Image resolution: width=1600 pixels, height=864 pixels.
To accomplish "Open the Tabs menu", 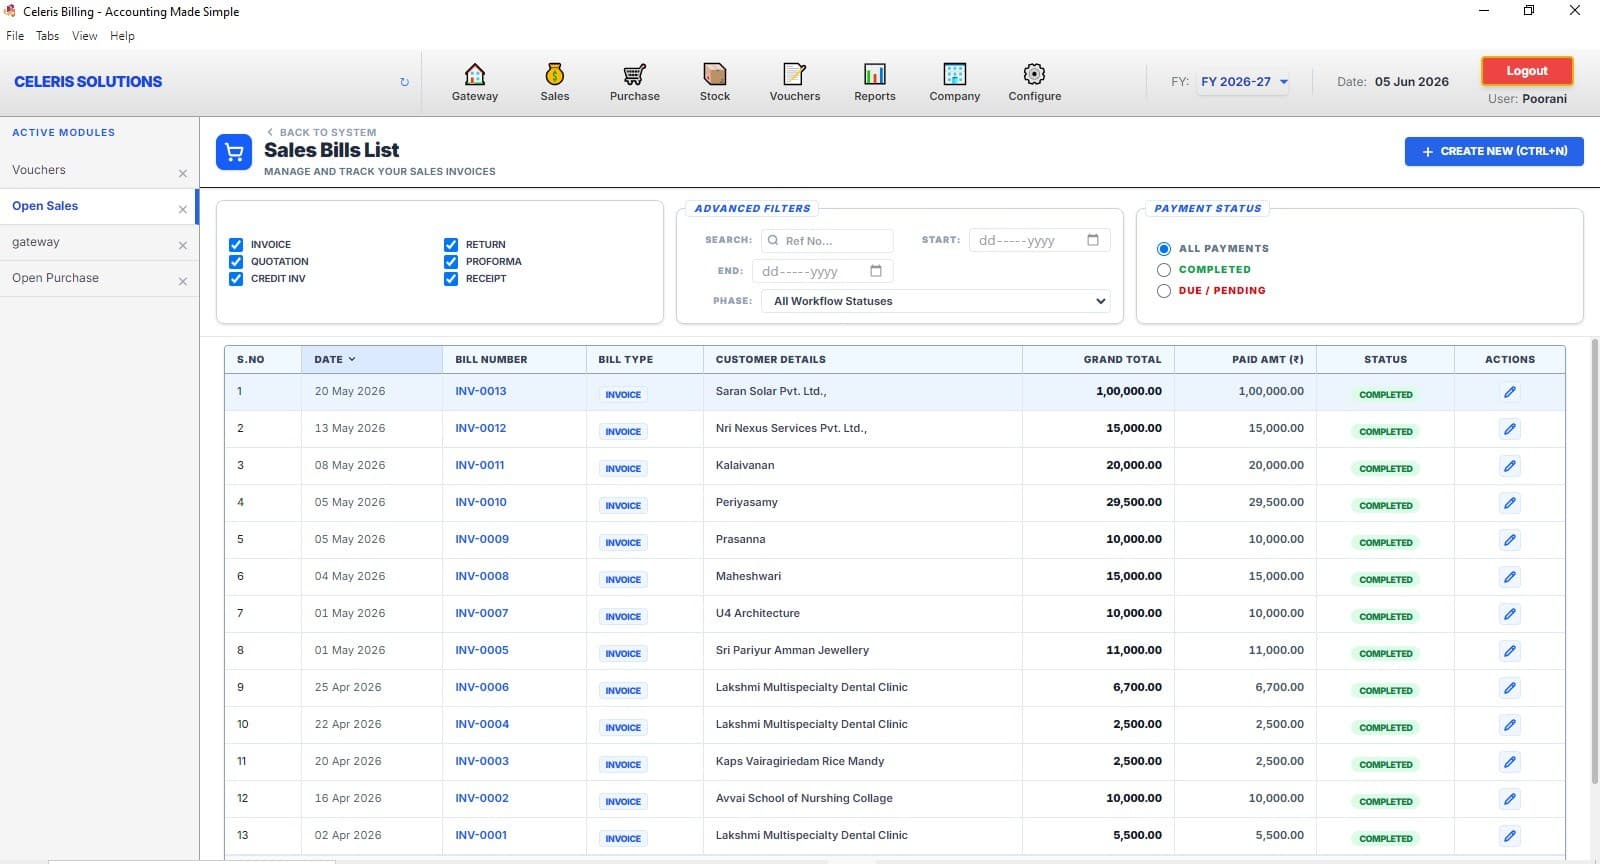I will (48, 36).
